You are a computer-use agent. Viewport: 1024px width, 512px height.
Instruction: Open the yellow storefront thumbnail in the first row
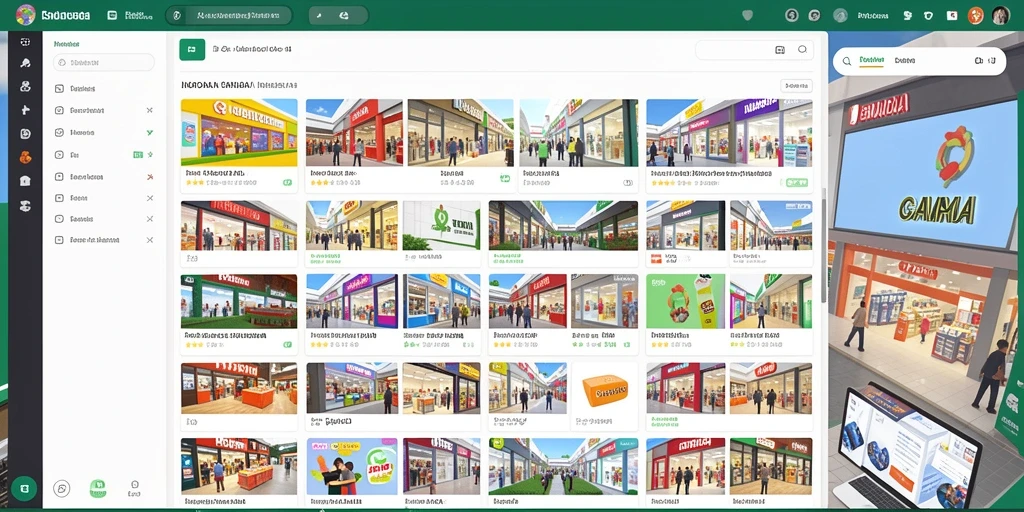click(239, 133)
